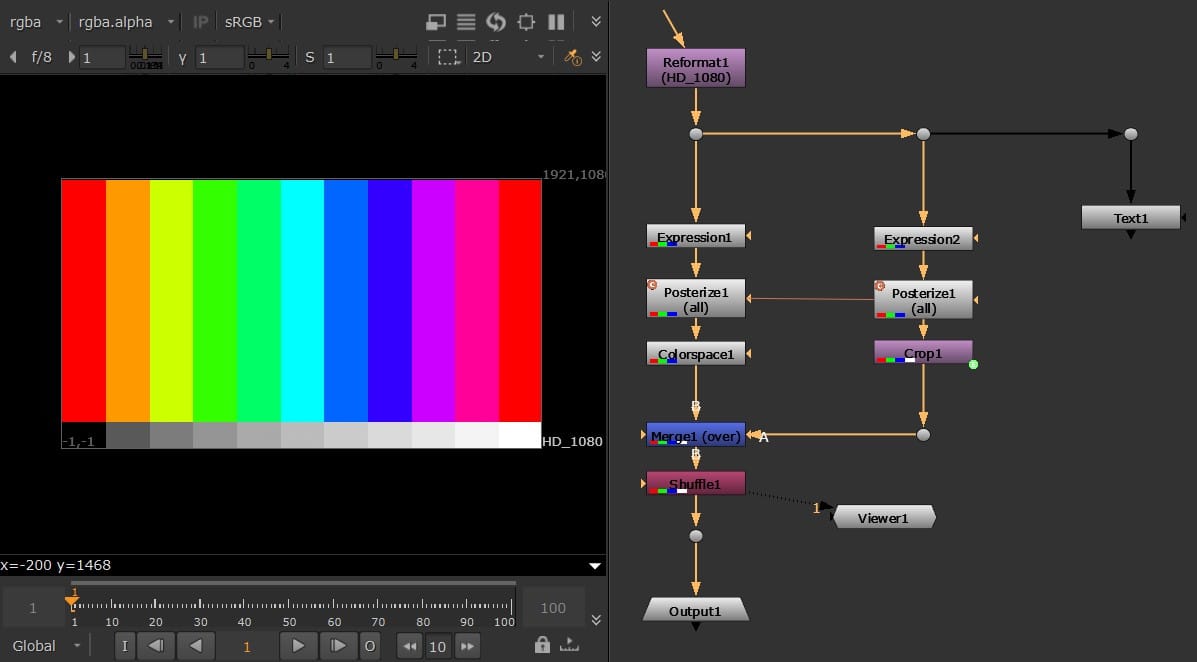Select the Output1 node
Viewport: 1197px width, 662px height.
(695, 610)
